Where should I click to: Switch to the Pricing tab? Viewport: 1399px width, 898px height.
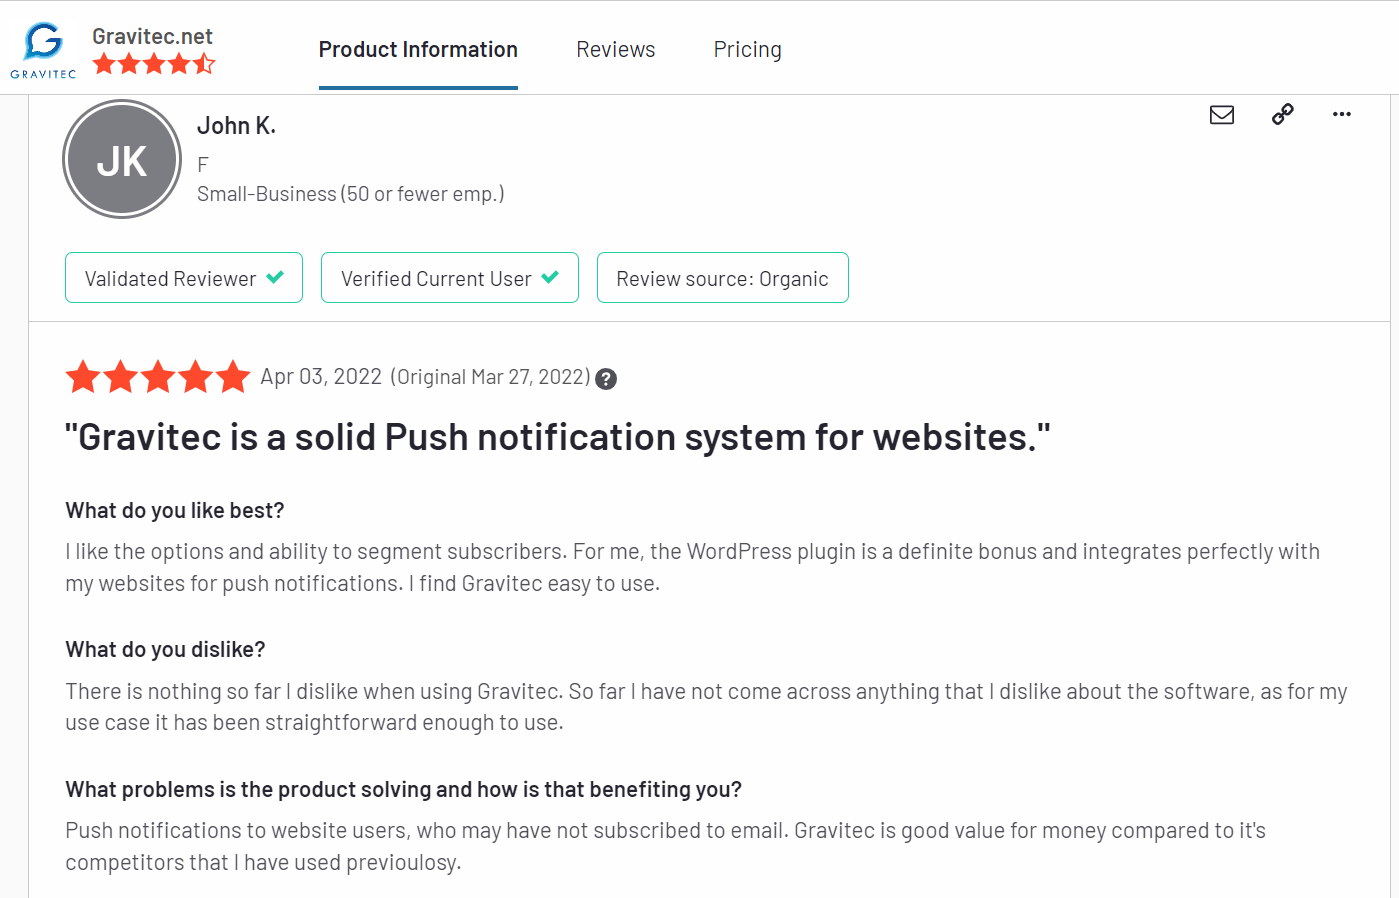(748, 50)
